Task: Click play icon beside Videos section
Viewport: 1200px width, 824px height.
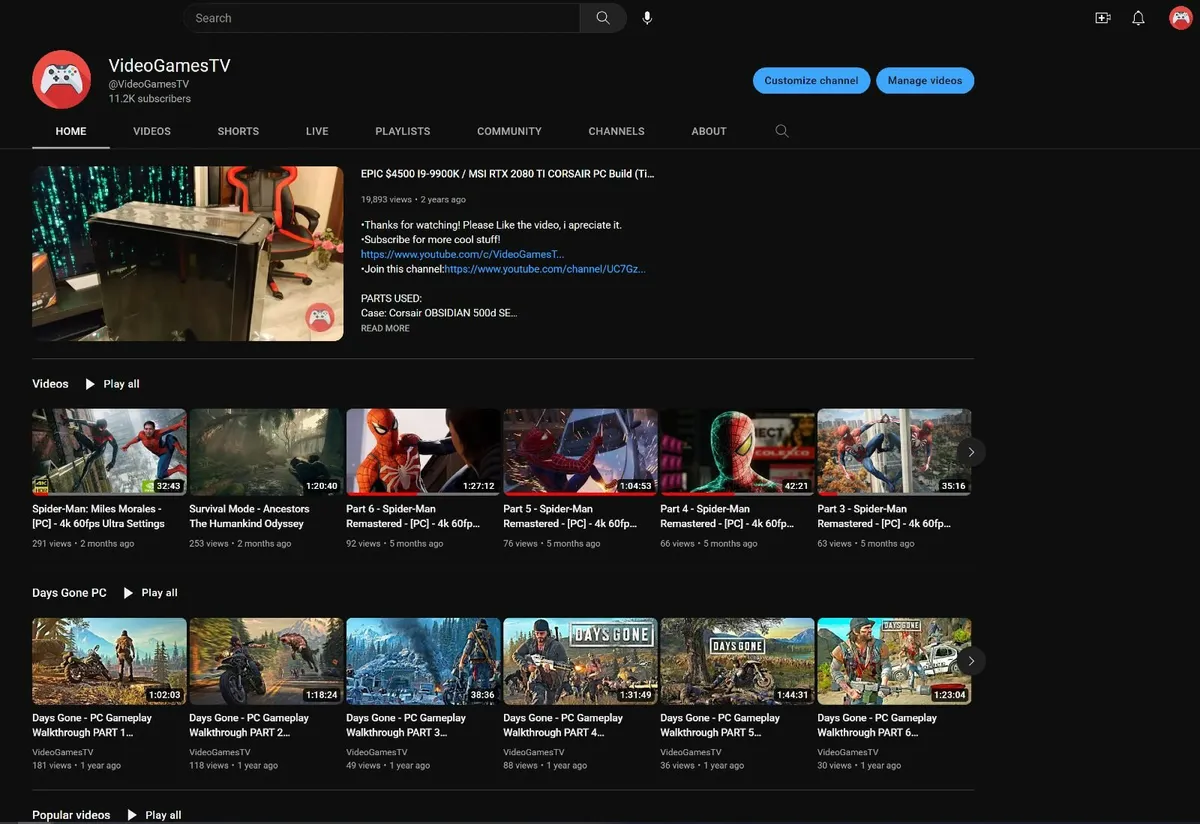Action: (91, 384)
